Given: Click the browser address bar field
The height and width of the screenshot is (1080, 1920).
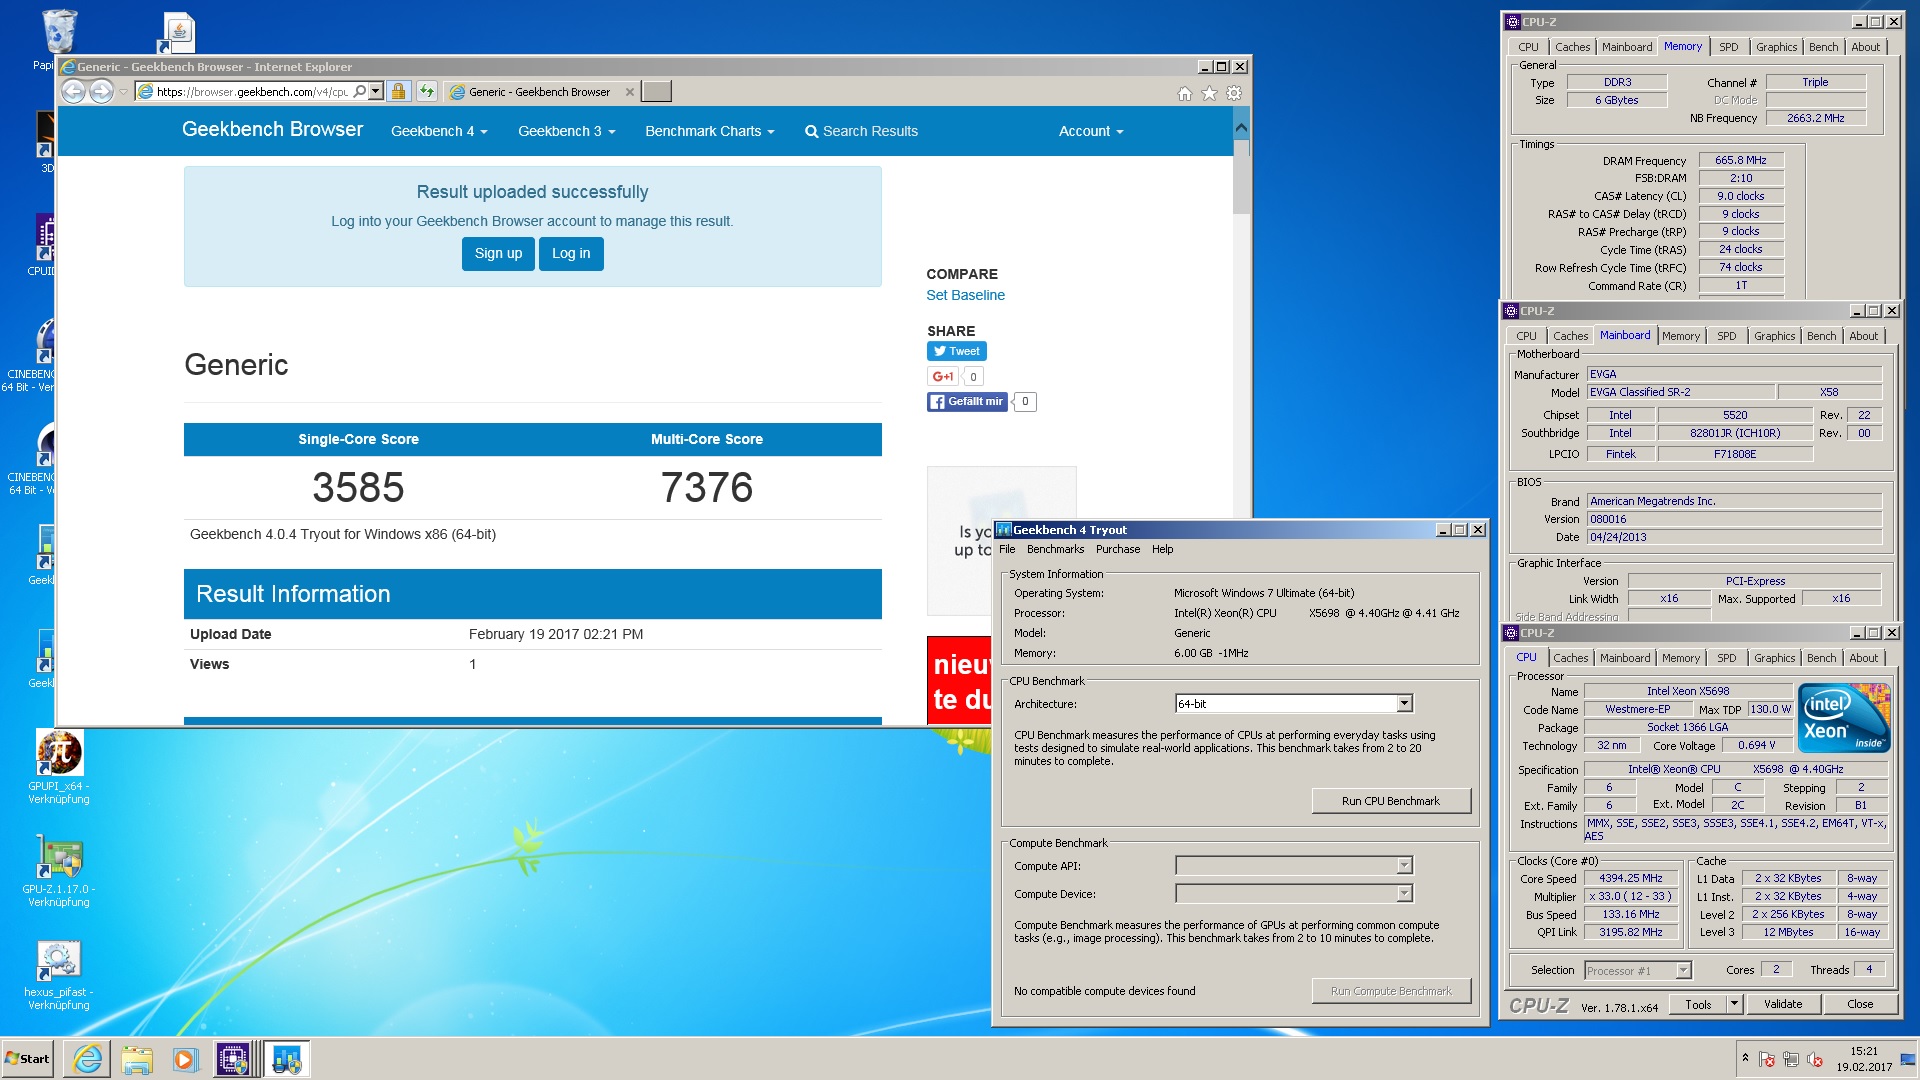Looking at the screenshot, I should [x=253, y=92].
